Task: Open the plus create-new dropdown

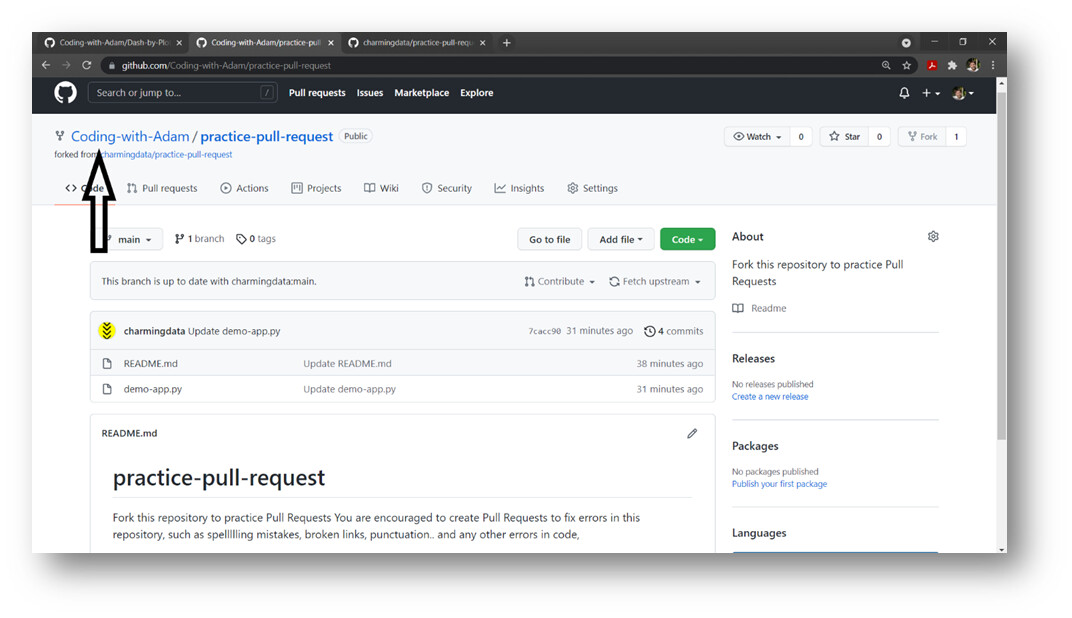Action: click(930, 93)
